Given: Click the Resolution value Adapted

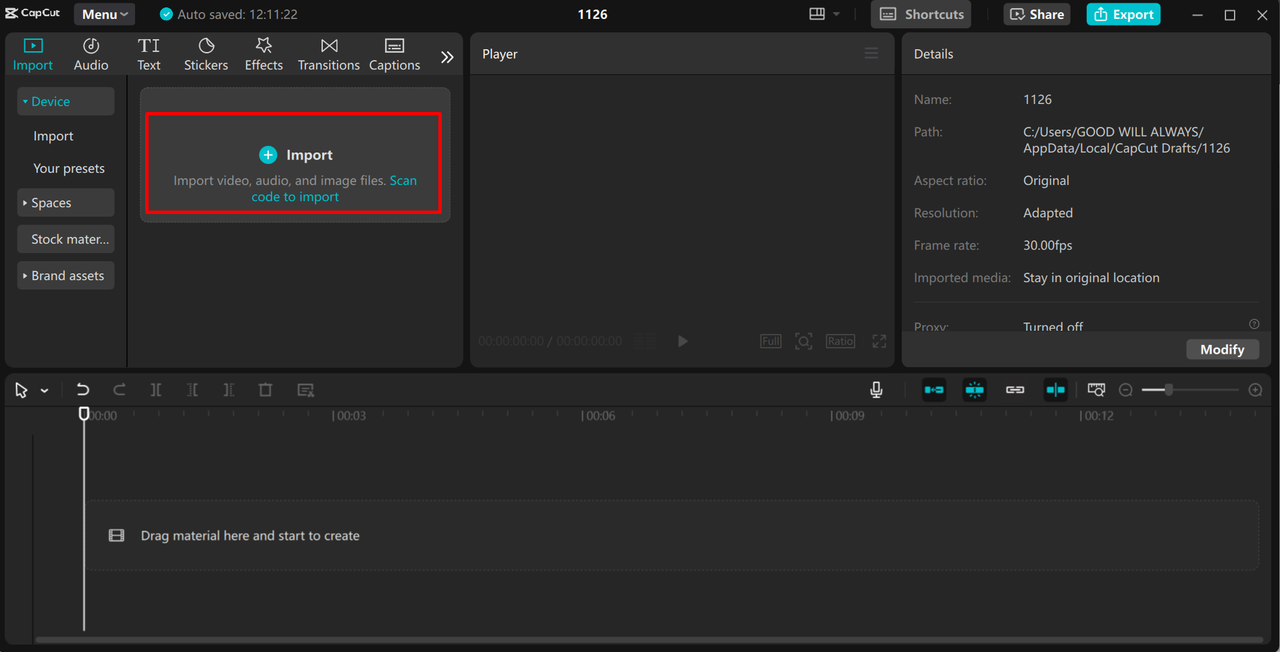Looking at the screenshot, I should pos(1048,213).
